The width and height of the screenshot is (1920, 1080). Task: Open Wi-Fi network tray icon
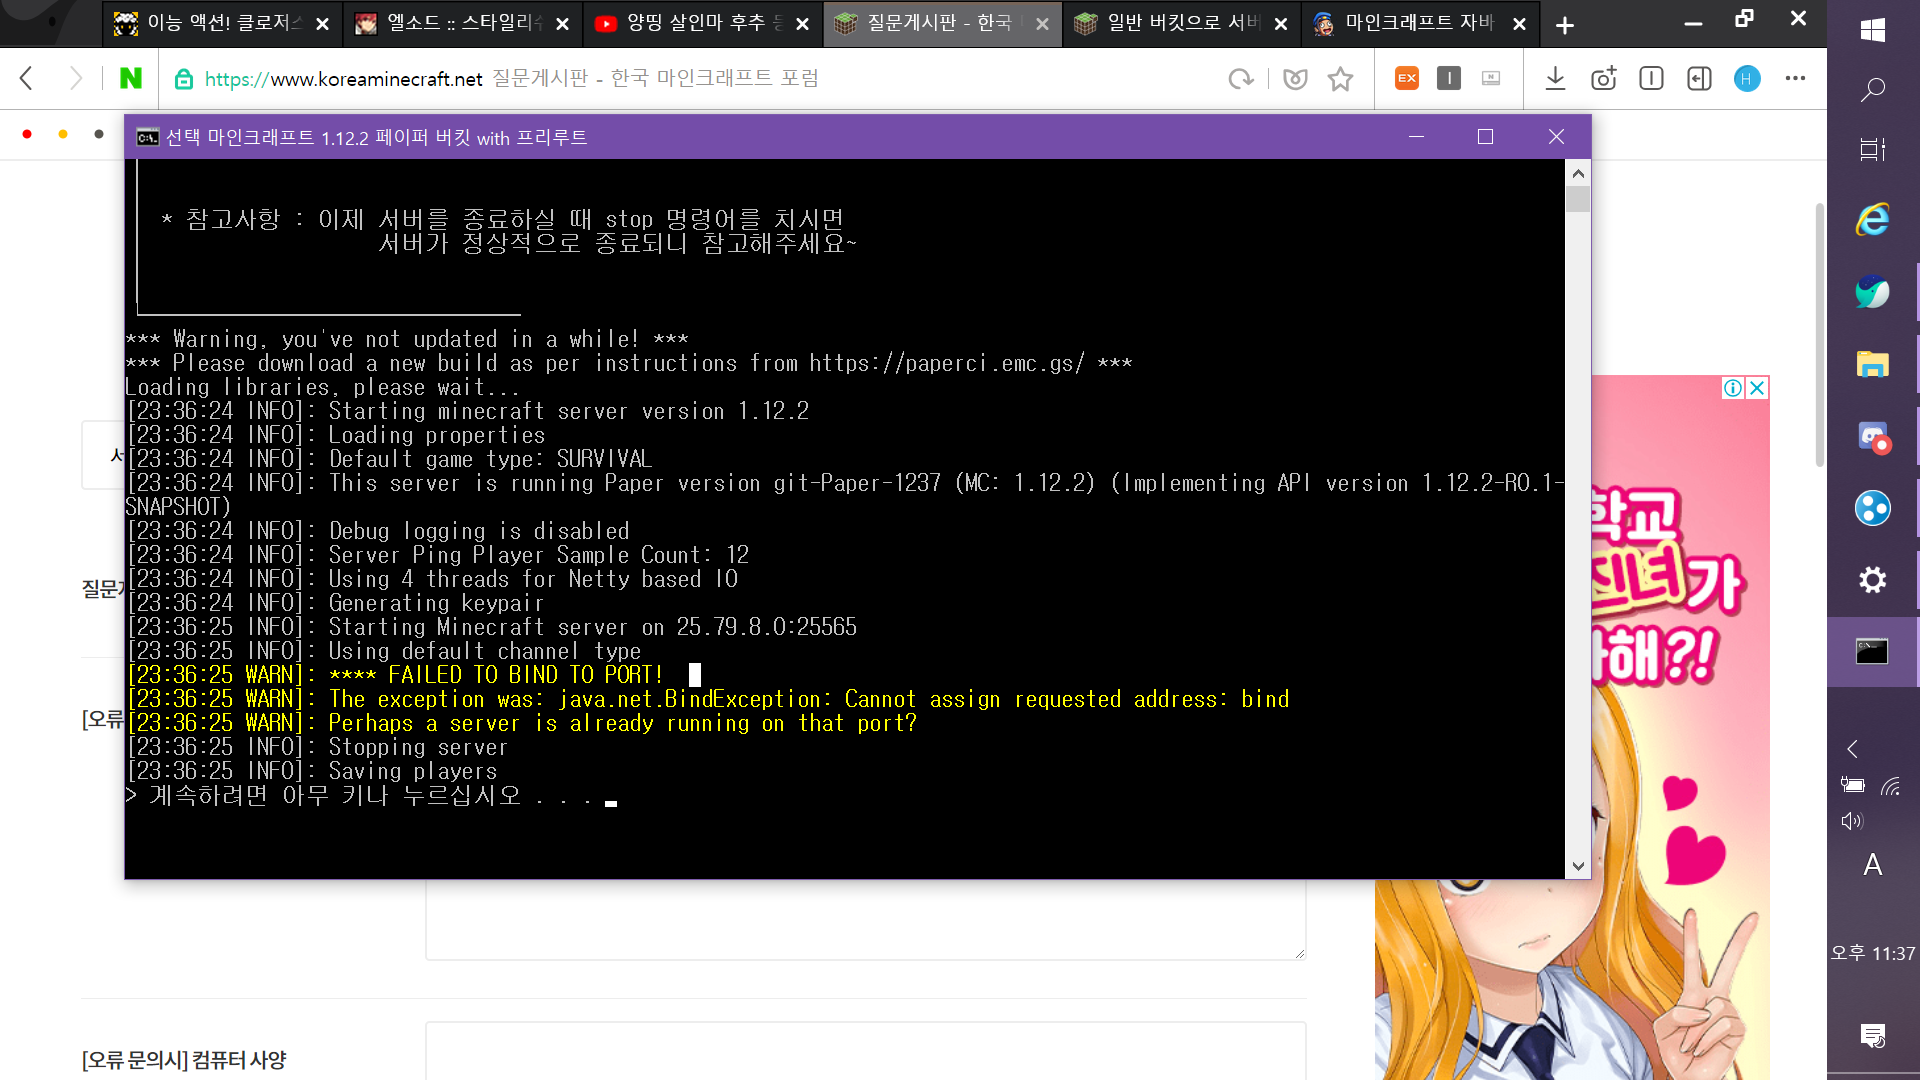tap(1890, 786)
